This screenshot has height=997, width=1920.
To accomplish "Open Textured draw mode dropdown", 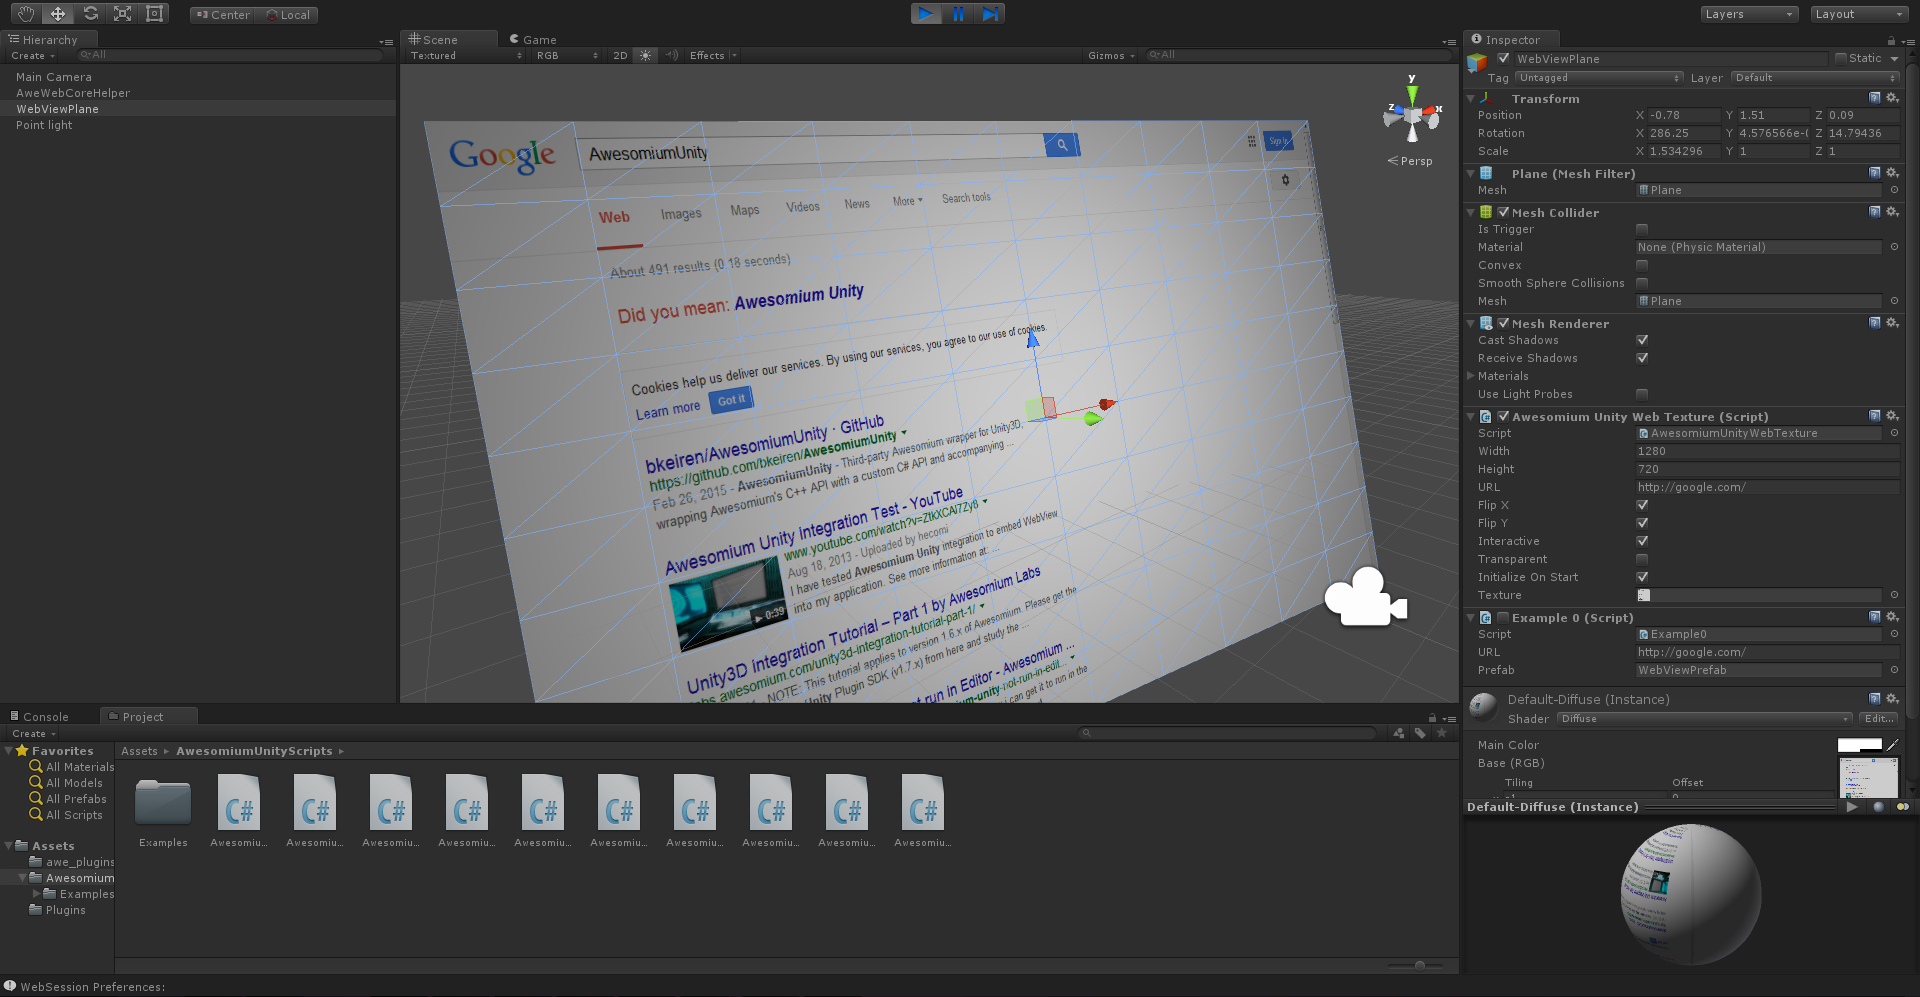I will coord(466,56).
